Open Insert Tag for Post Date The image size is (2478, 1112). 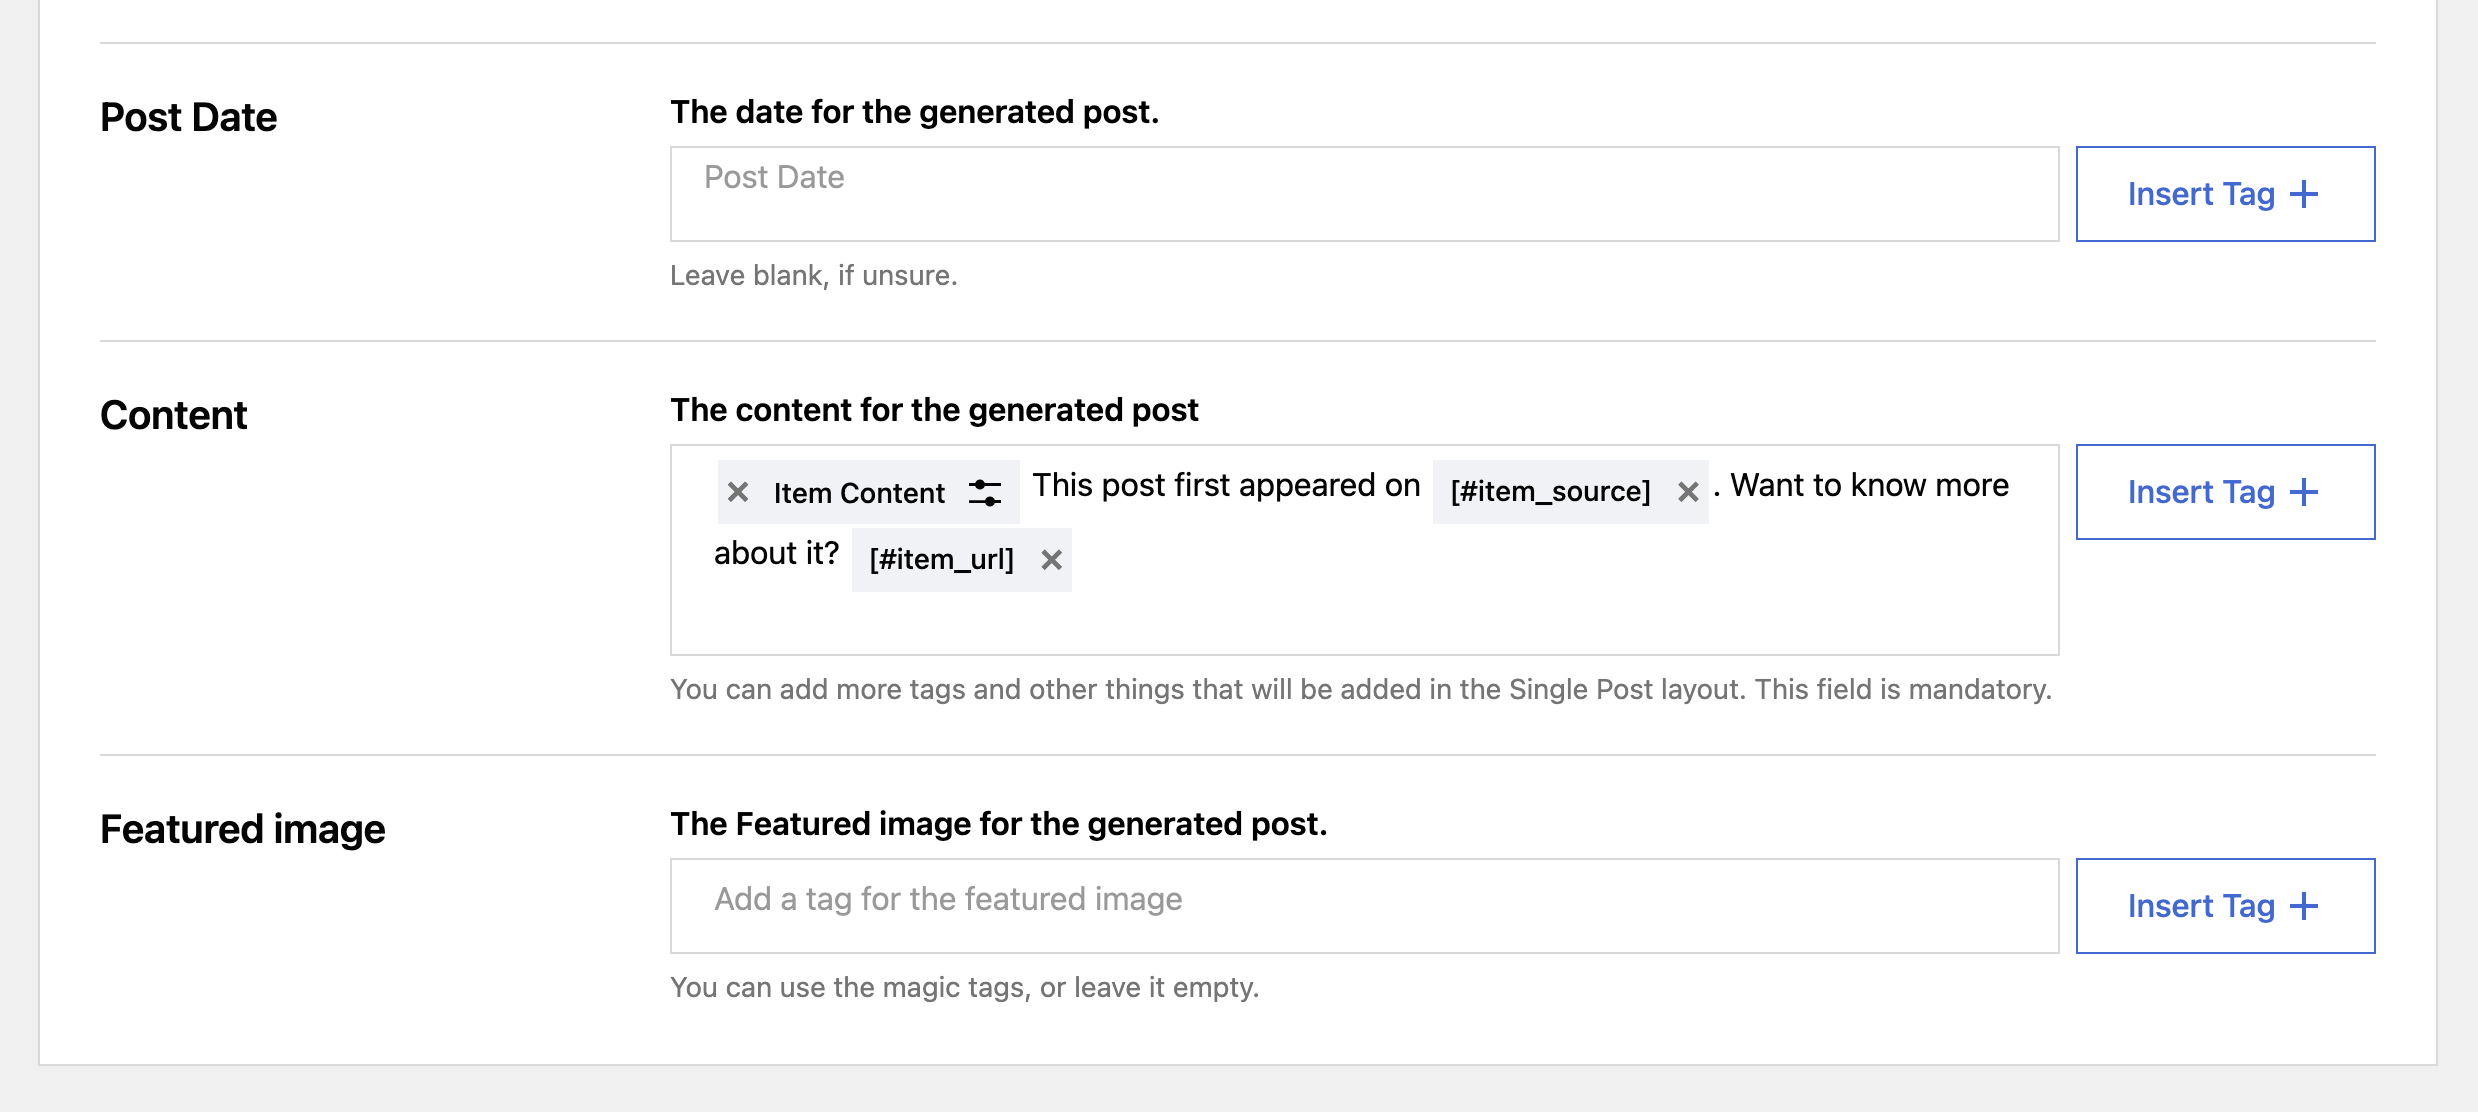[x=2200, y=194]
